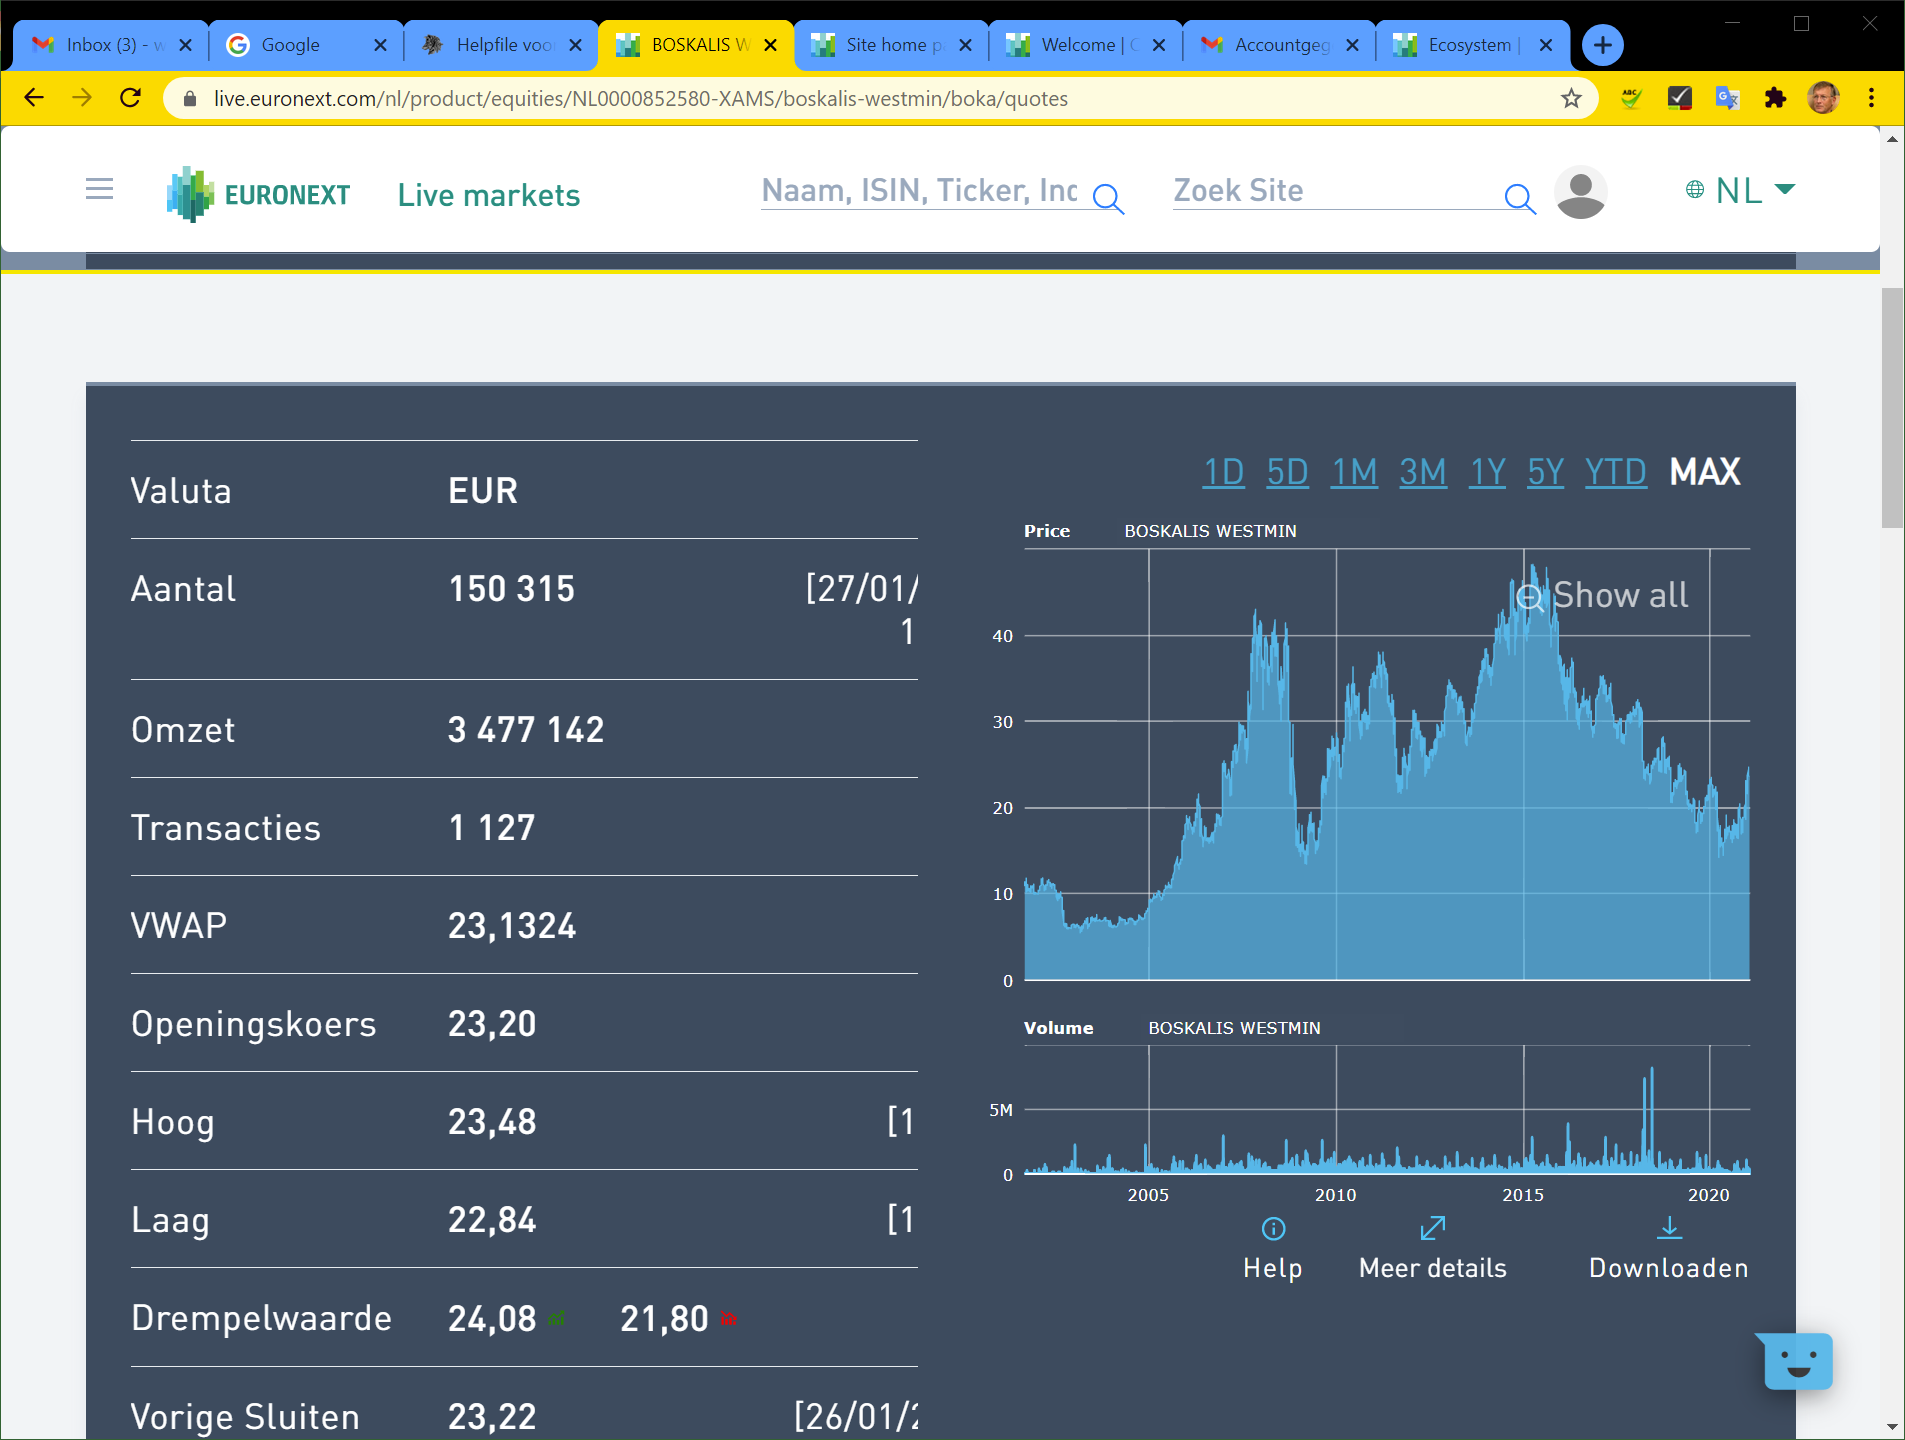Viewport: 1905px width, 1440px height.
Task: Switch to the Google browser tab
Action: [291, 45]
